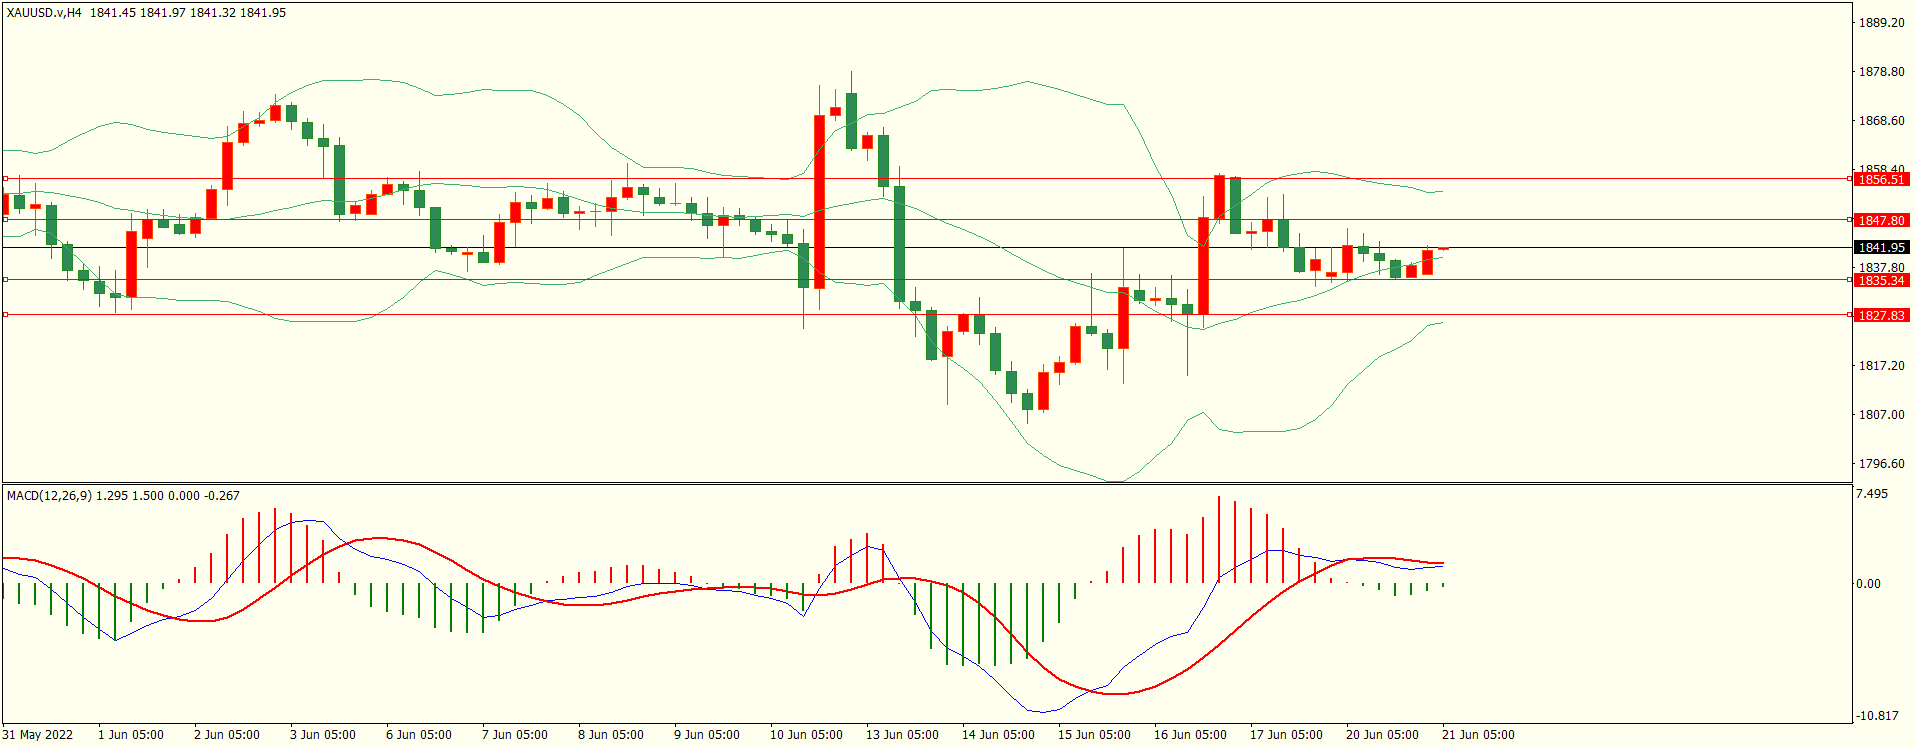Click the 1889.20 price axis value
Screen dimensions: 1916x747
[1881, 23]
